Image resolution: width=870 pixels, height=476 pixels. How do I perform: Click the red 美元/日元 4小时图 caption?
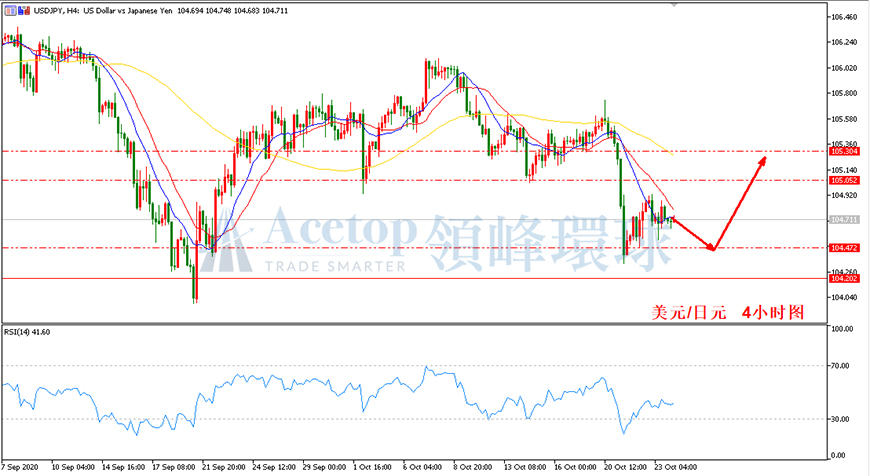click(x=727, y=312)
